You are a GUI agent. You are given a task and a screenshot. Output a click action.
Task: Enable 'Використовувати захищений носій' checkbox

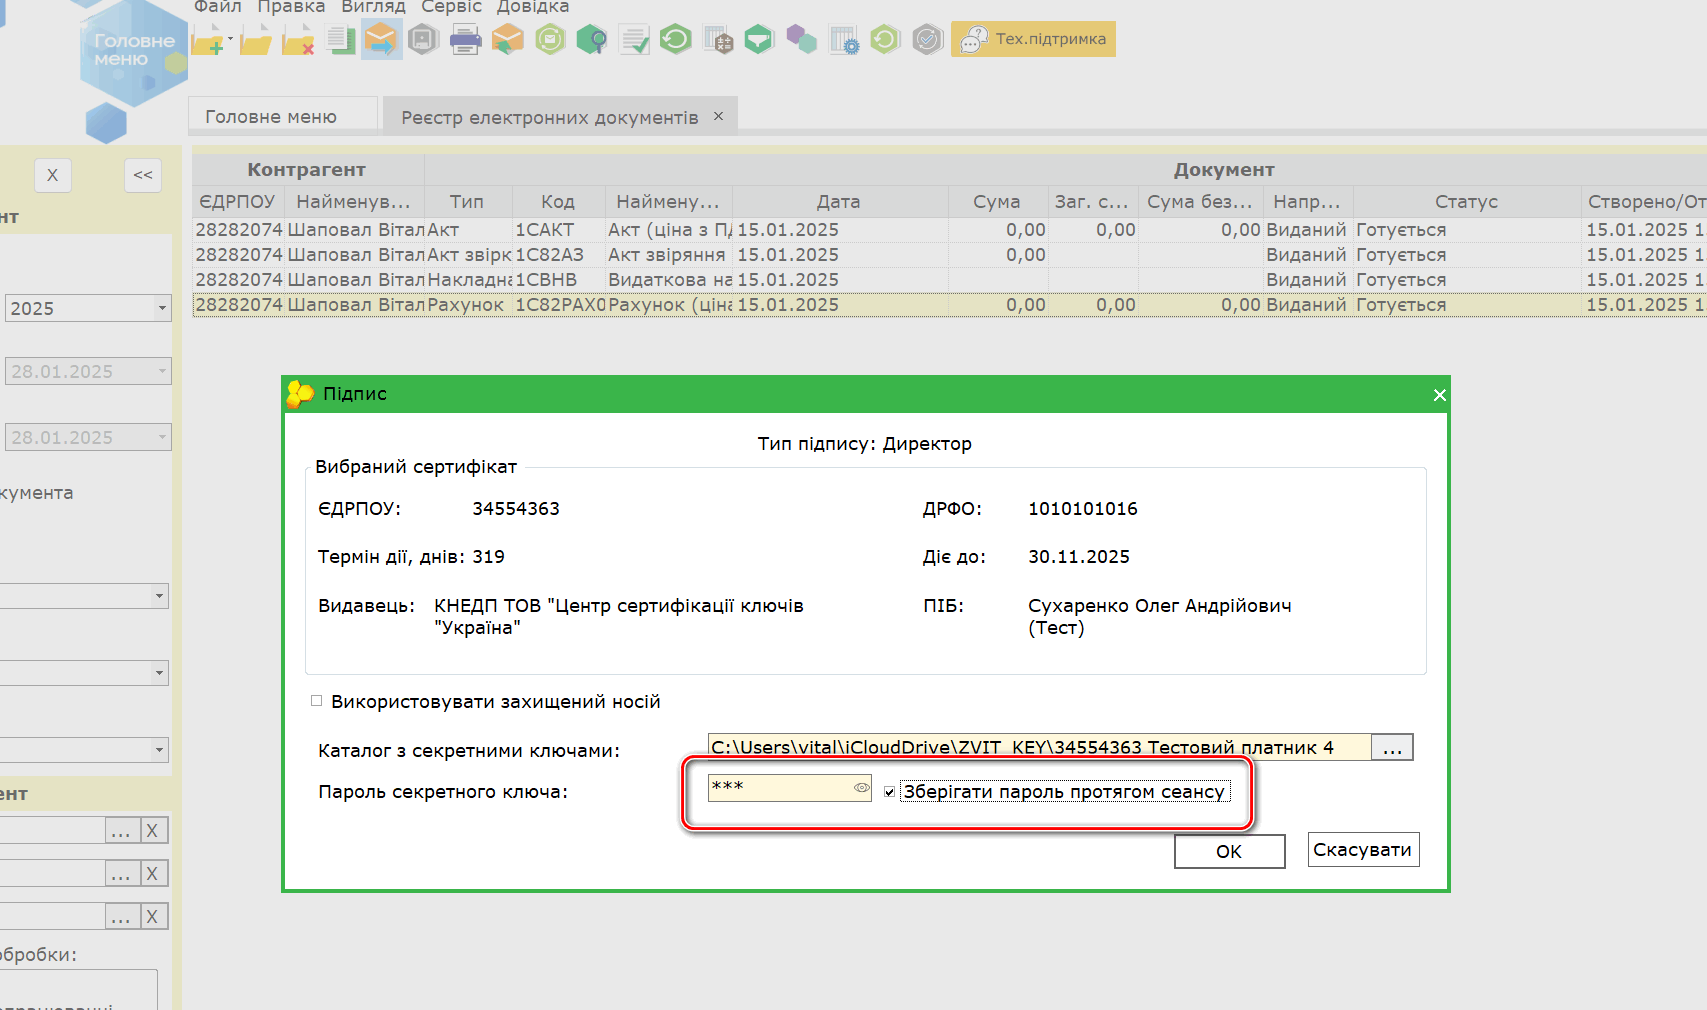pyautogui.click(x=317, y=701)
